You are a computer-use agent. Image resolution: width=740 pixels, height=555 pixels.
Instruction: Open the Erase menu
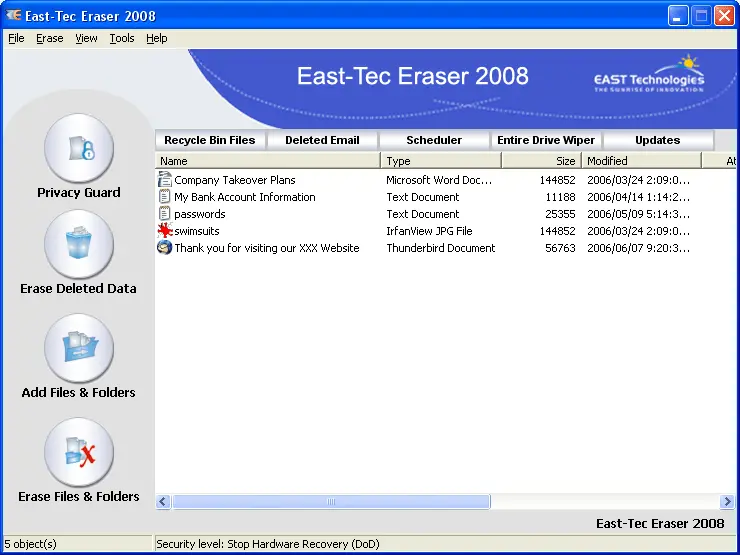coord(50,38)
